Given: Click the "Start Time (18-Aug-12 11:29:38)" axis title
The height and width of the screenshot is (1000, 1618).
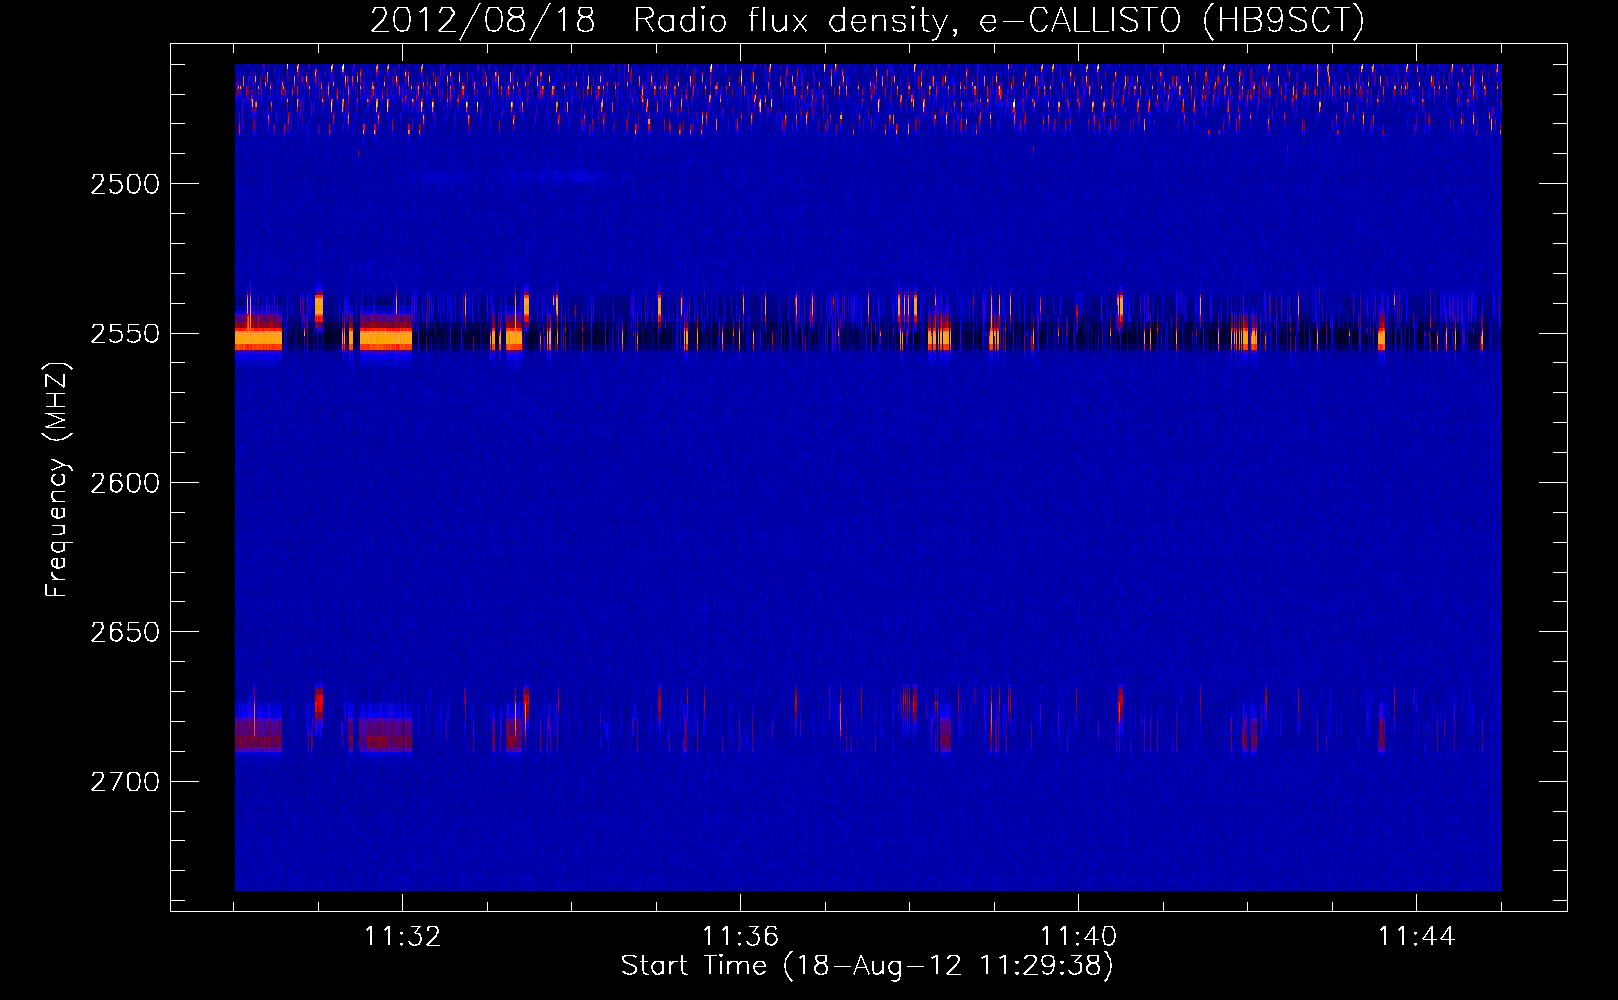Looking at the screenshot, I should 867,966.
